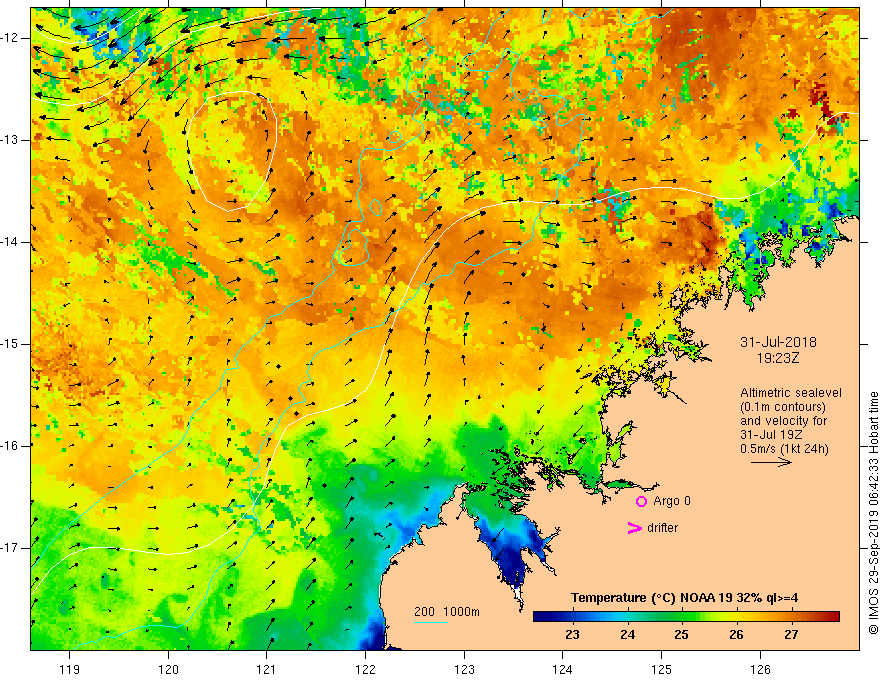Click the '(0.1m contours)' caption line
The height and width of the screenshot is (680, 880).
click(x=783, y=407)
